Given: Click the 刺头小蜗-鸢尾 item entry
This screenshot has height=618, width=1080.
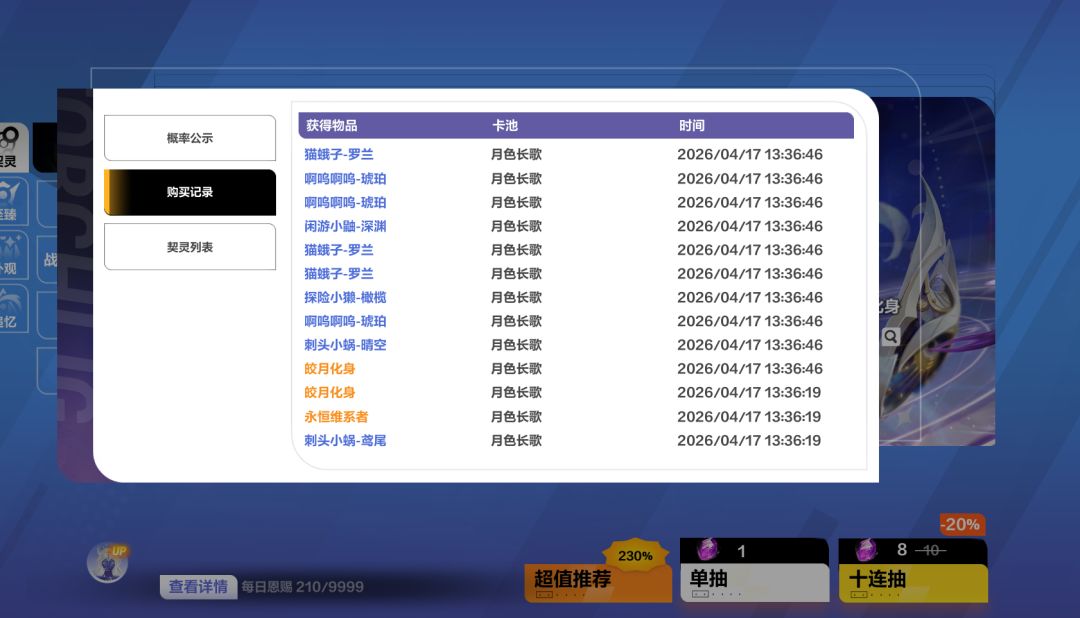Looking at the screenshot, I should click(x=345, y=440).
